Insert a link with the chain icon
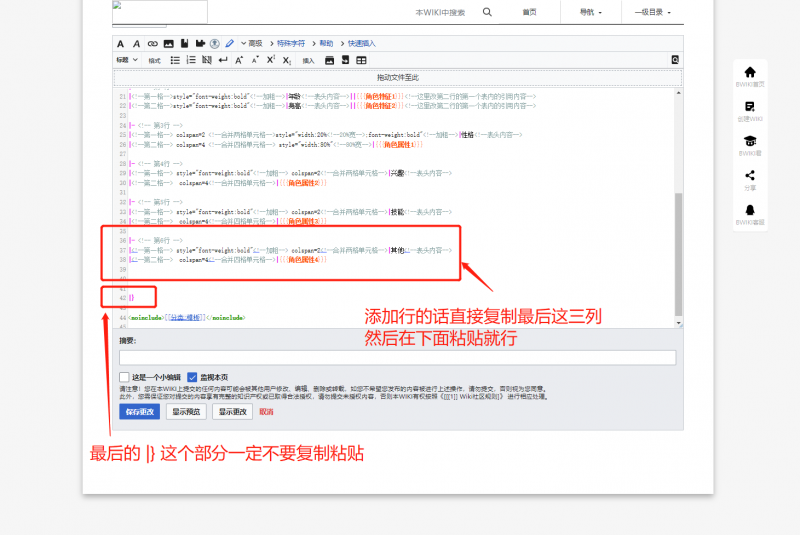This screenshot has height=535, width=800. pos(153,44)
